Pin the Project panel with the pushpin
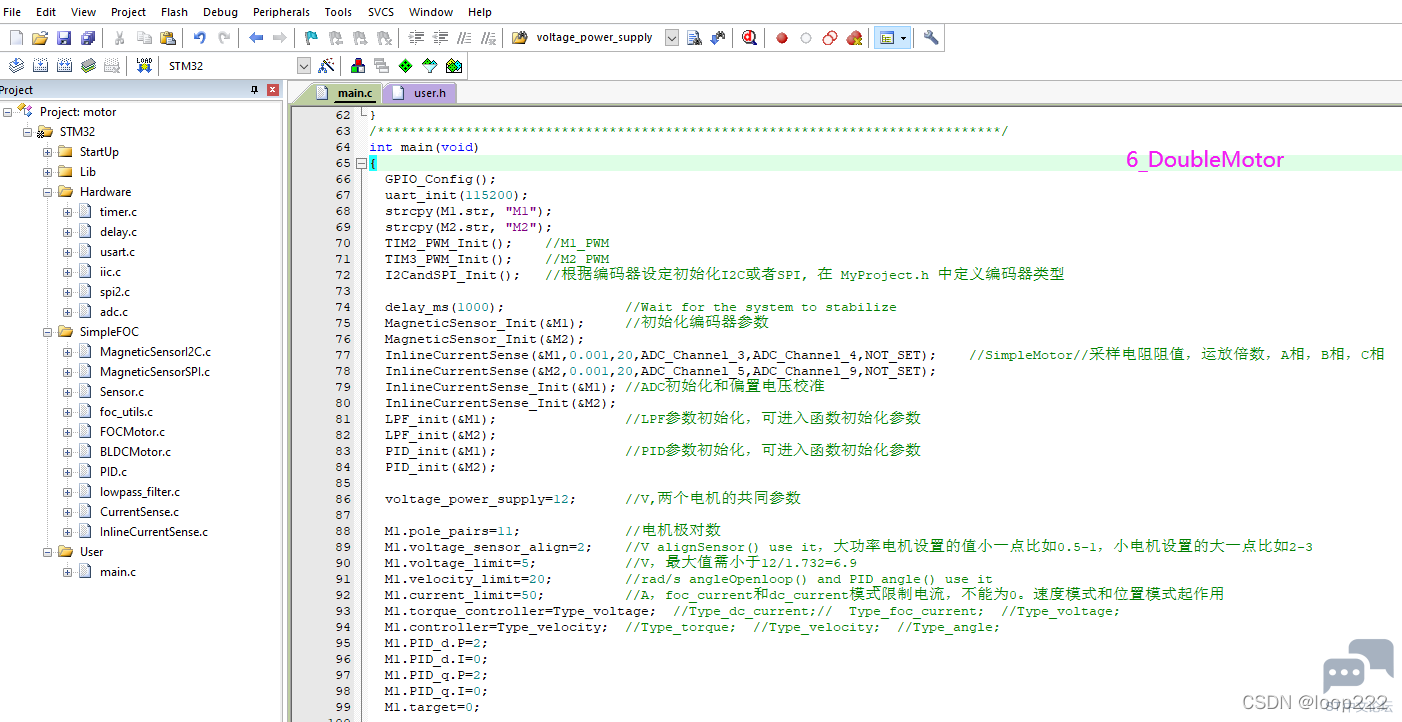Screen dimensions: 1402x722 [x=254, y=90]
